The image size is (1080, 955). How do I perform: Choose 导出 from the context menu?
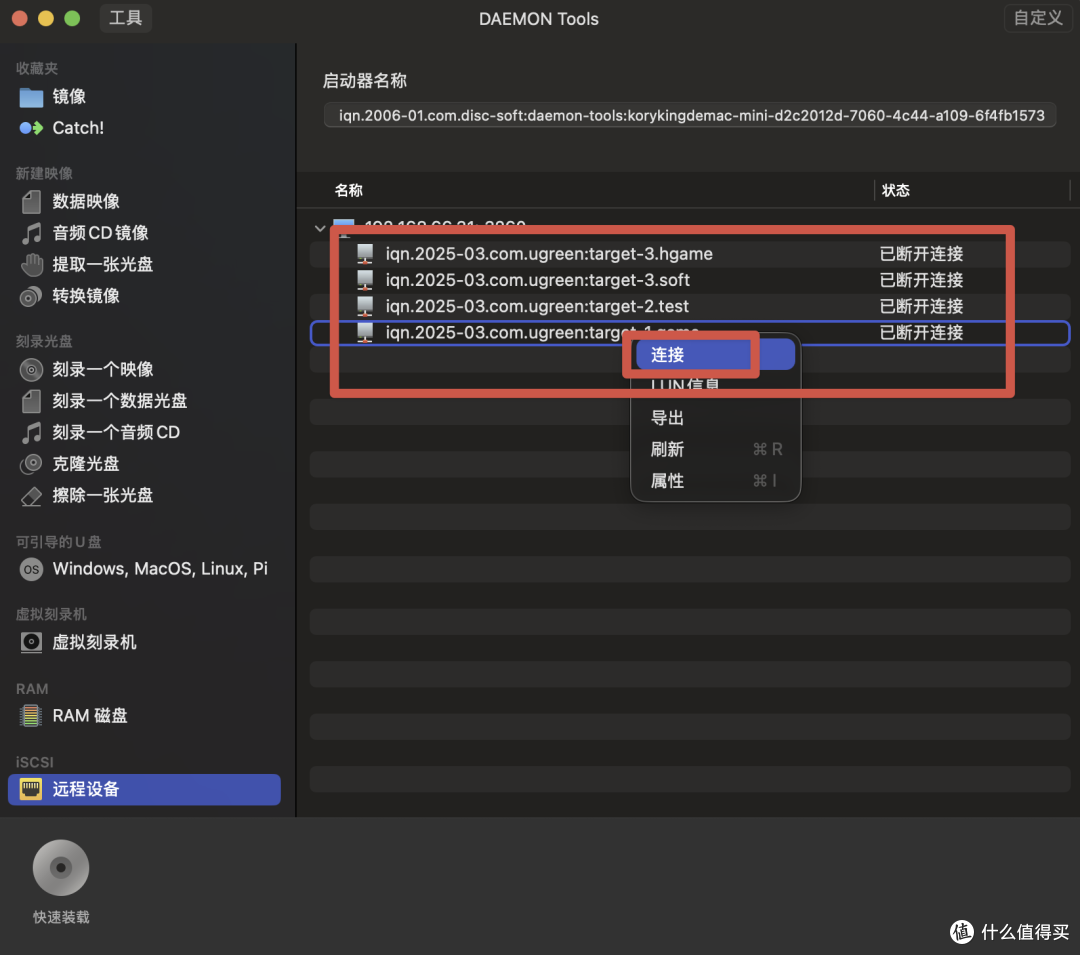[715, 418]
